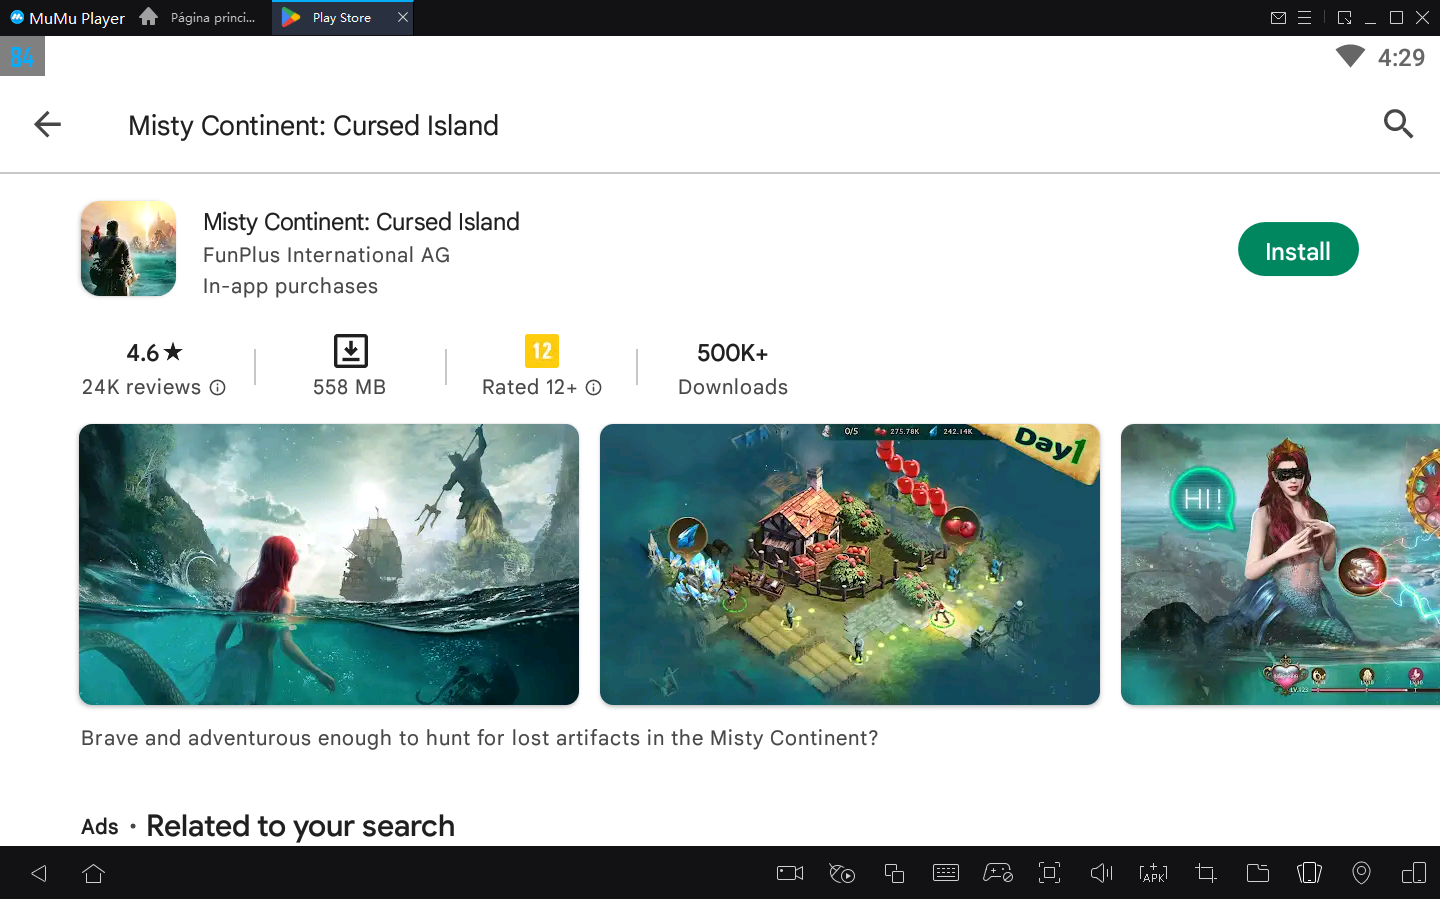
Task: Go back with the Play Store arrow
Action: coord(47,124)
